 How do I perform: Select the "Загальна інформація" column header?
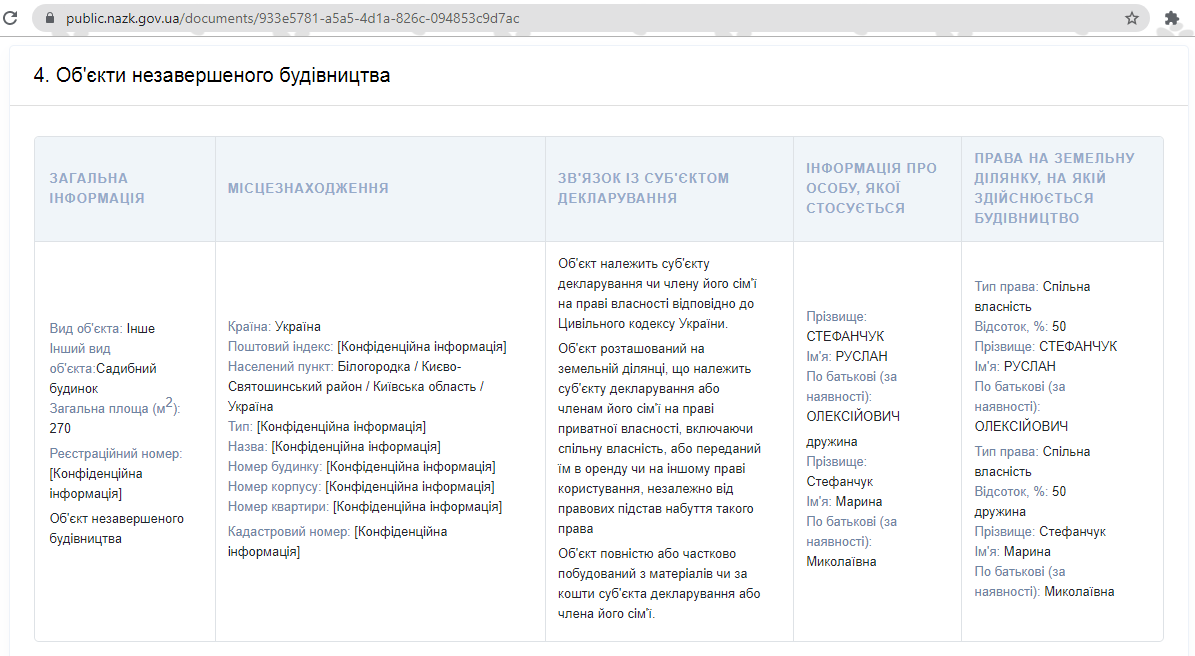click(97, 188)
